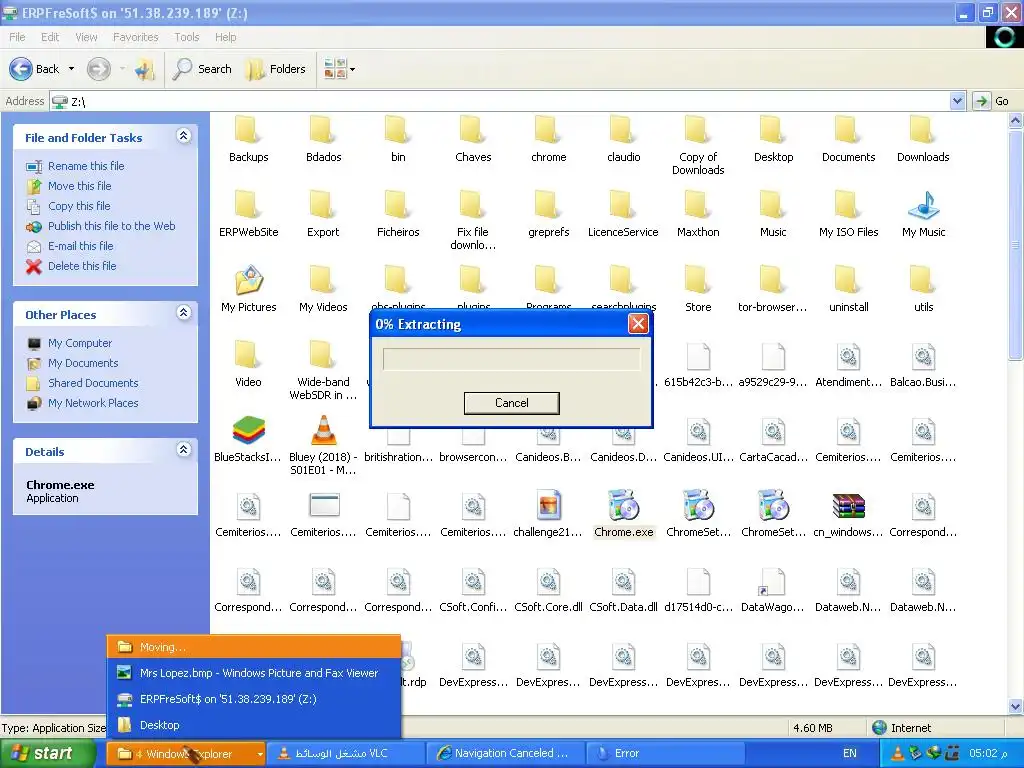Click in the Address field Z:\
1024x768 pixels.
click(x=500, y=101)
